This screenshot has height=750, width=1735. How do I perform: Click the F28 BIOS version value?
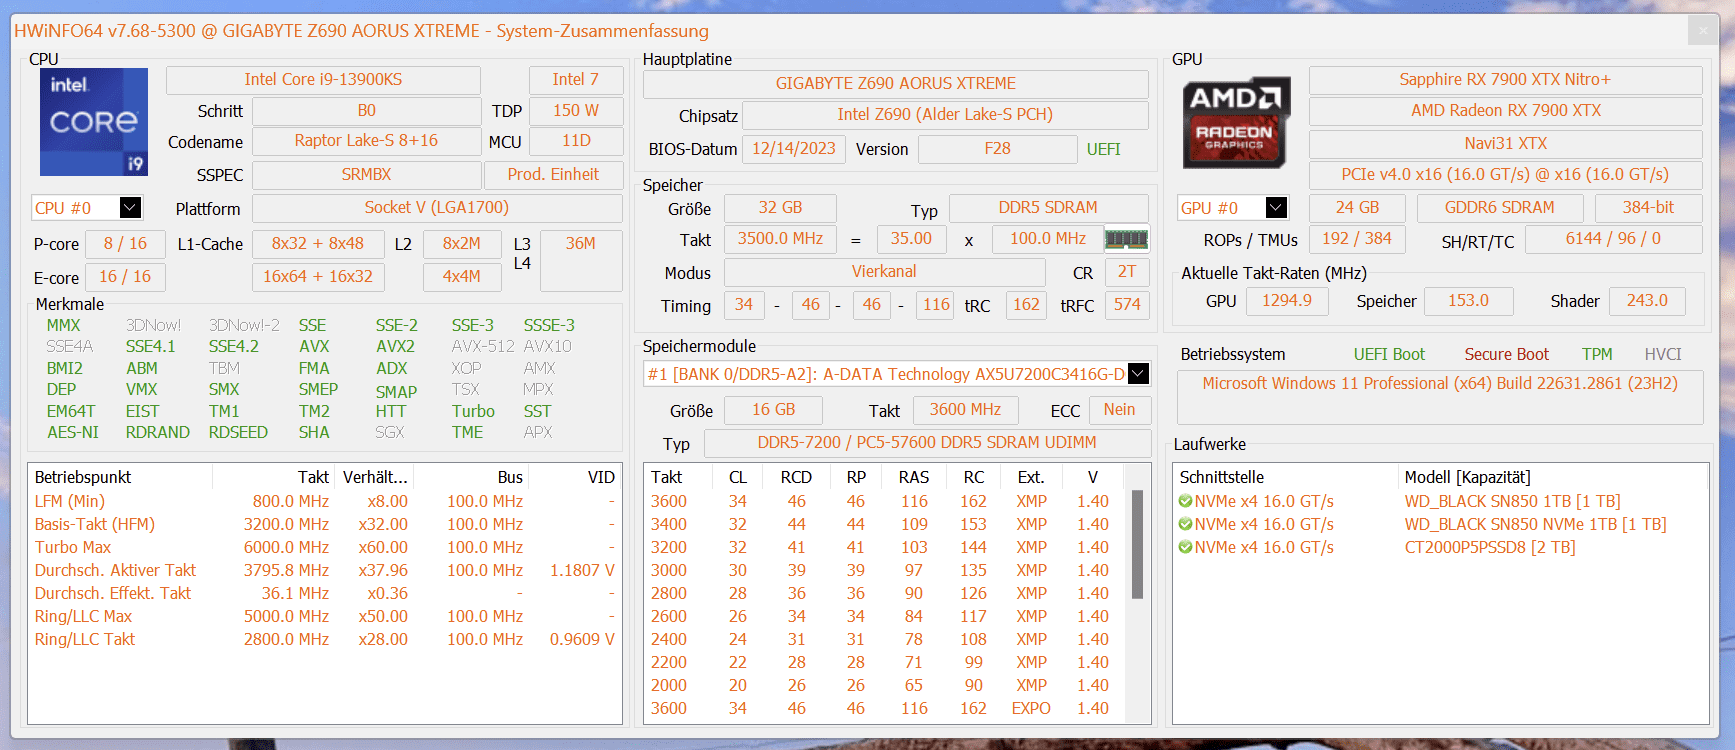pyautogui.click(x=998, y=149)
